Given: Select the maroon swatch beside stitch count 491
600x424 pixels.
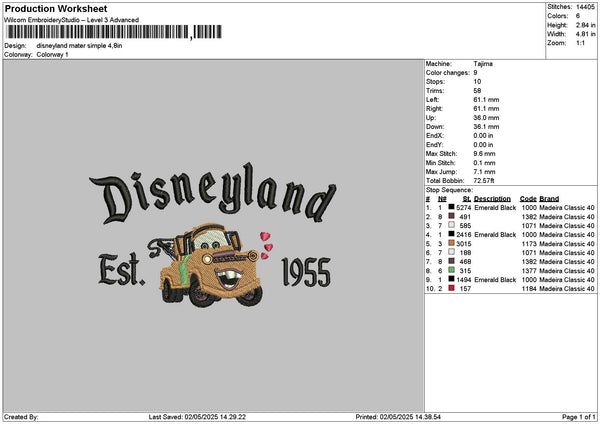Looking at the screenshot, I should point(452,216).
